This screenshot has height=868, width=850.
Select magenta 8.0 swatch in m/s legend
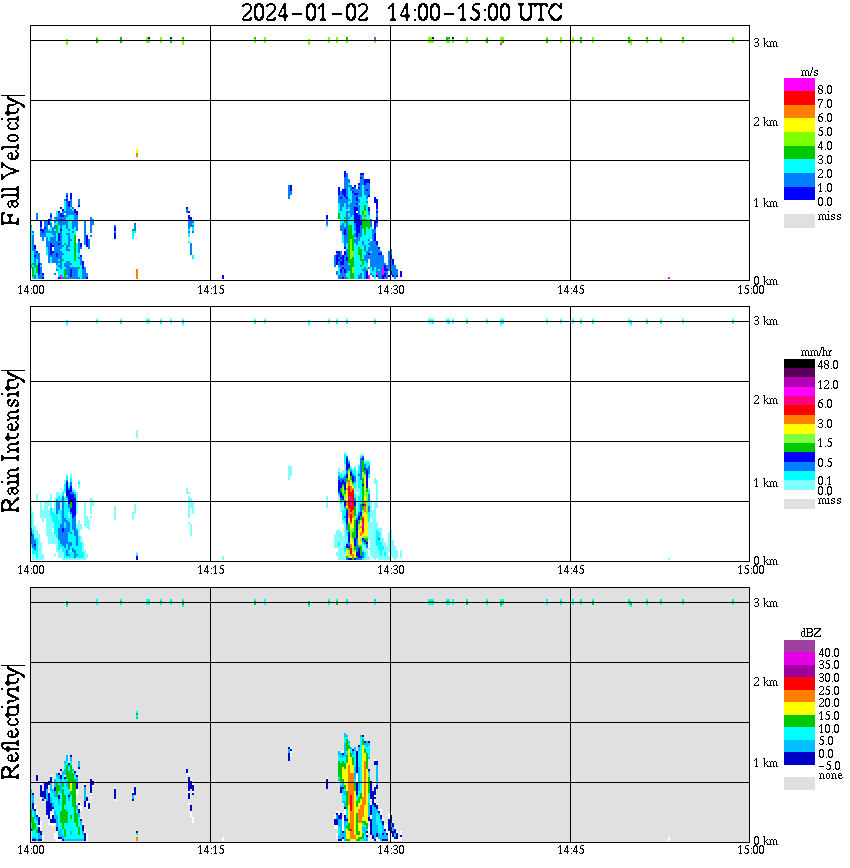pyautogui.click(x=799, y=85)
